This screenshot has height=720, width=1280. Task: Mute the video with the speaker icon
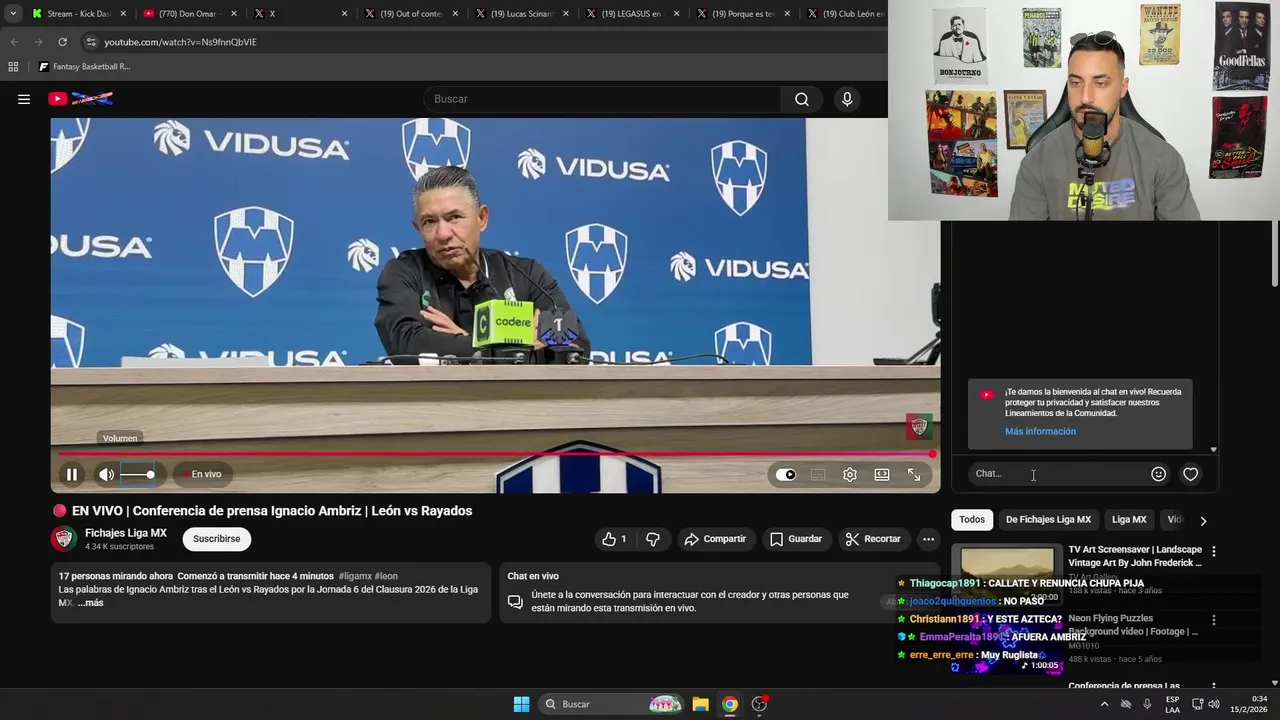(x=106, y=475)
